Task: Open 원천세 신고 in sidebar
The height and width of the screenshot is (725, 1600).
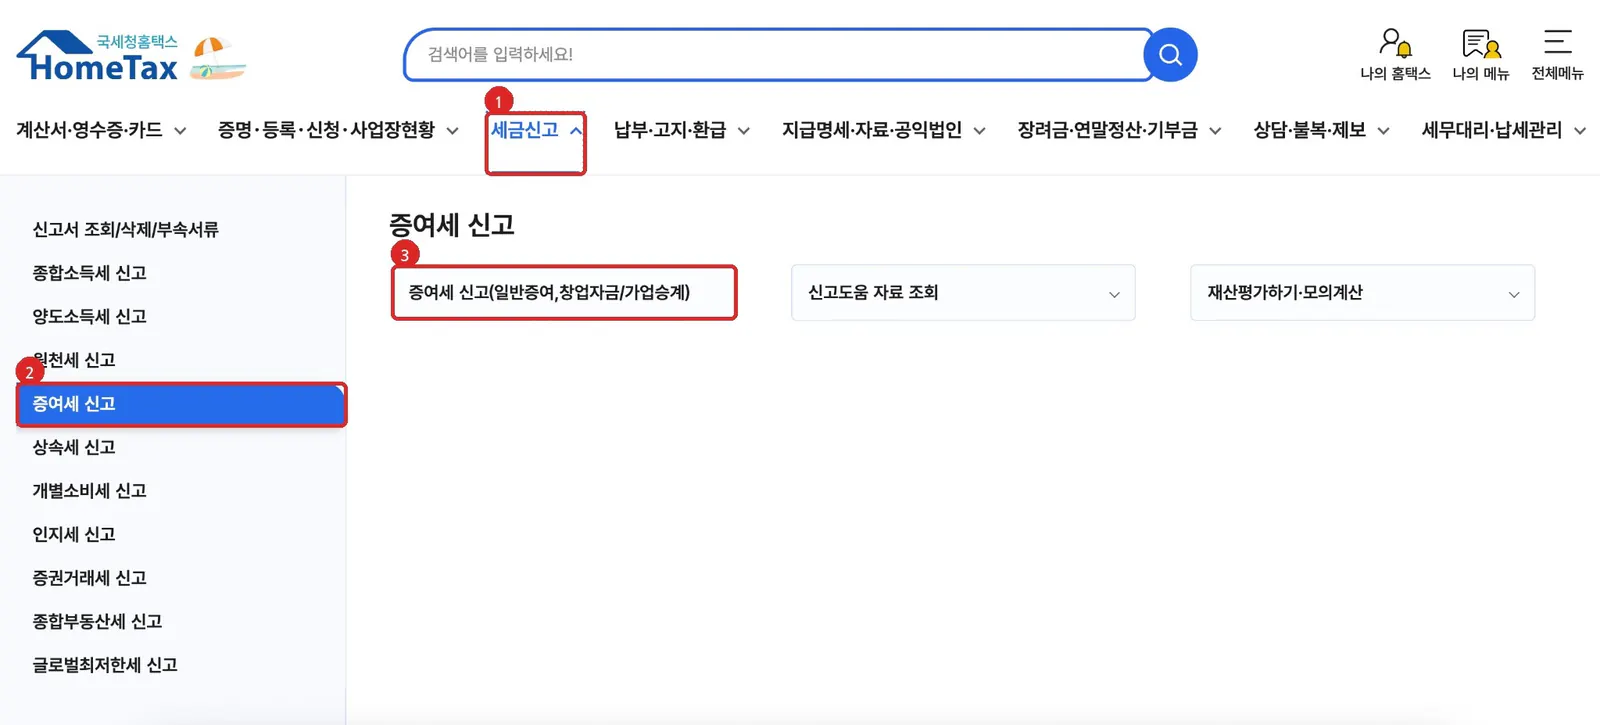Action: (x=74, y=360)
